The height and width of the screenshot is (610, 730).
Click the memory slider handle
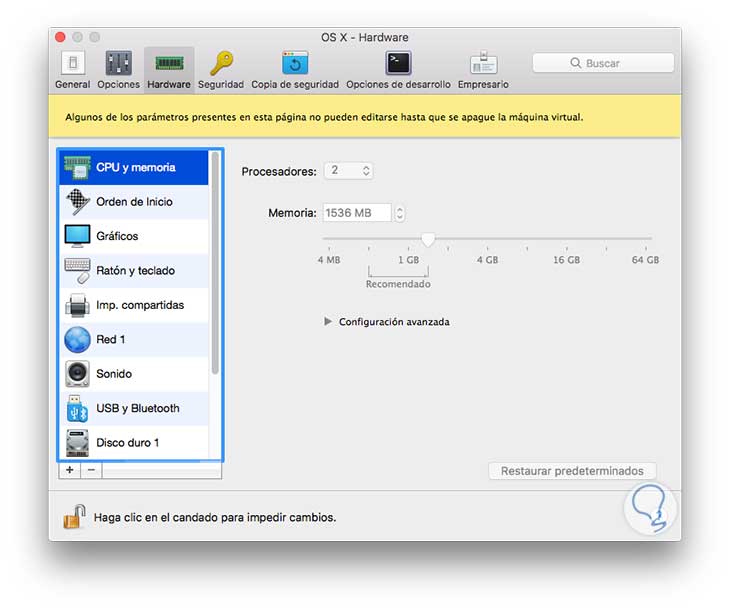tap(428, 239)
